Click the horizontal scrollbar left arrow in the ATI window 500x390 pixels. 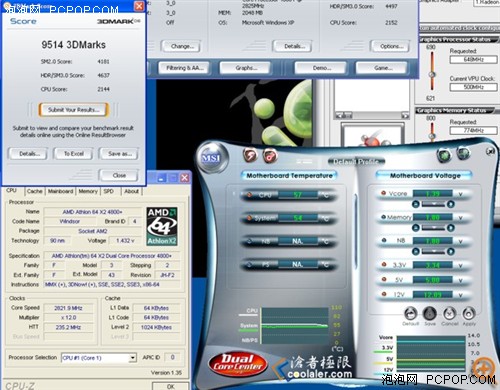coord(339,116)
